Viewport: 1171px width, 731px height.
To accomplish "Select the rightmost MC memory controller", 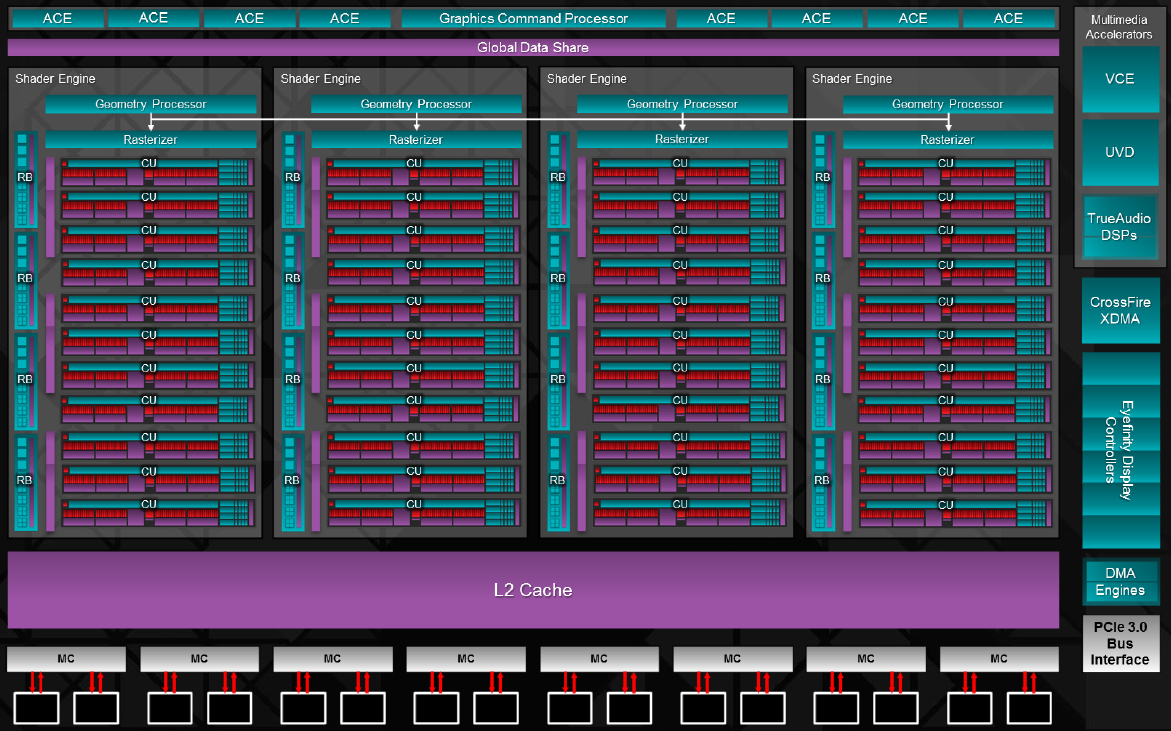I will point(998,659).
